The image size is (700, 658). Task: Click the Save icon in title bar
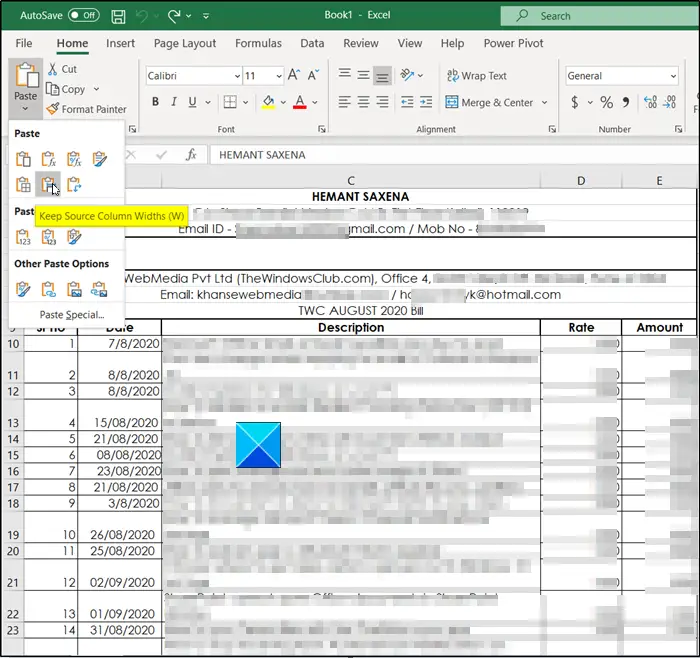pyautogui.click(x=118, y=16)
